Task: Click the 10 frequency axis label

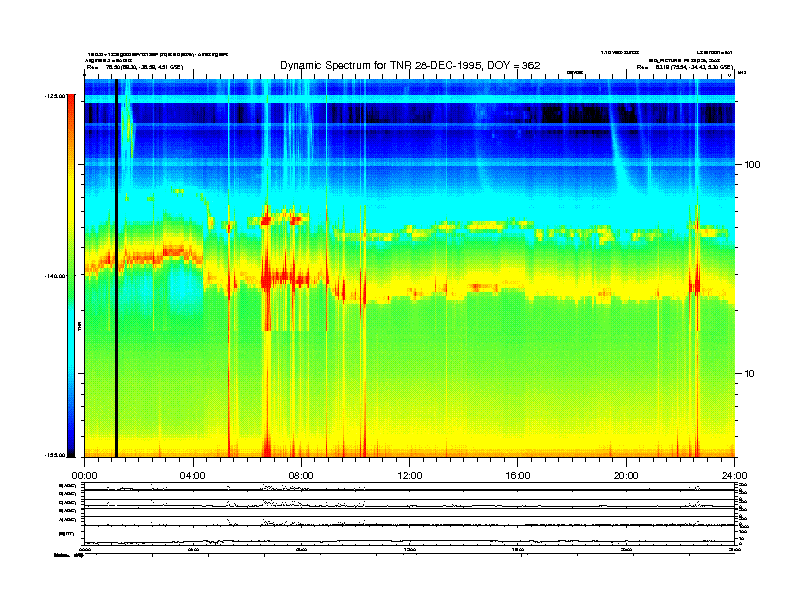Action: point(750,374)
